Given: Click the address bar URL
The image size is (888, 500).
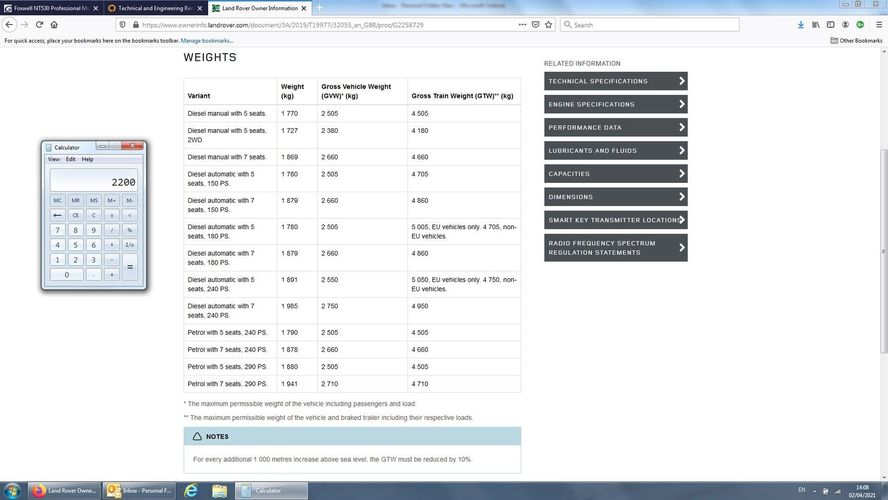Looking at the screenshot, I should click(283, 25).
